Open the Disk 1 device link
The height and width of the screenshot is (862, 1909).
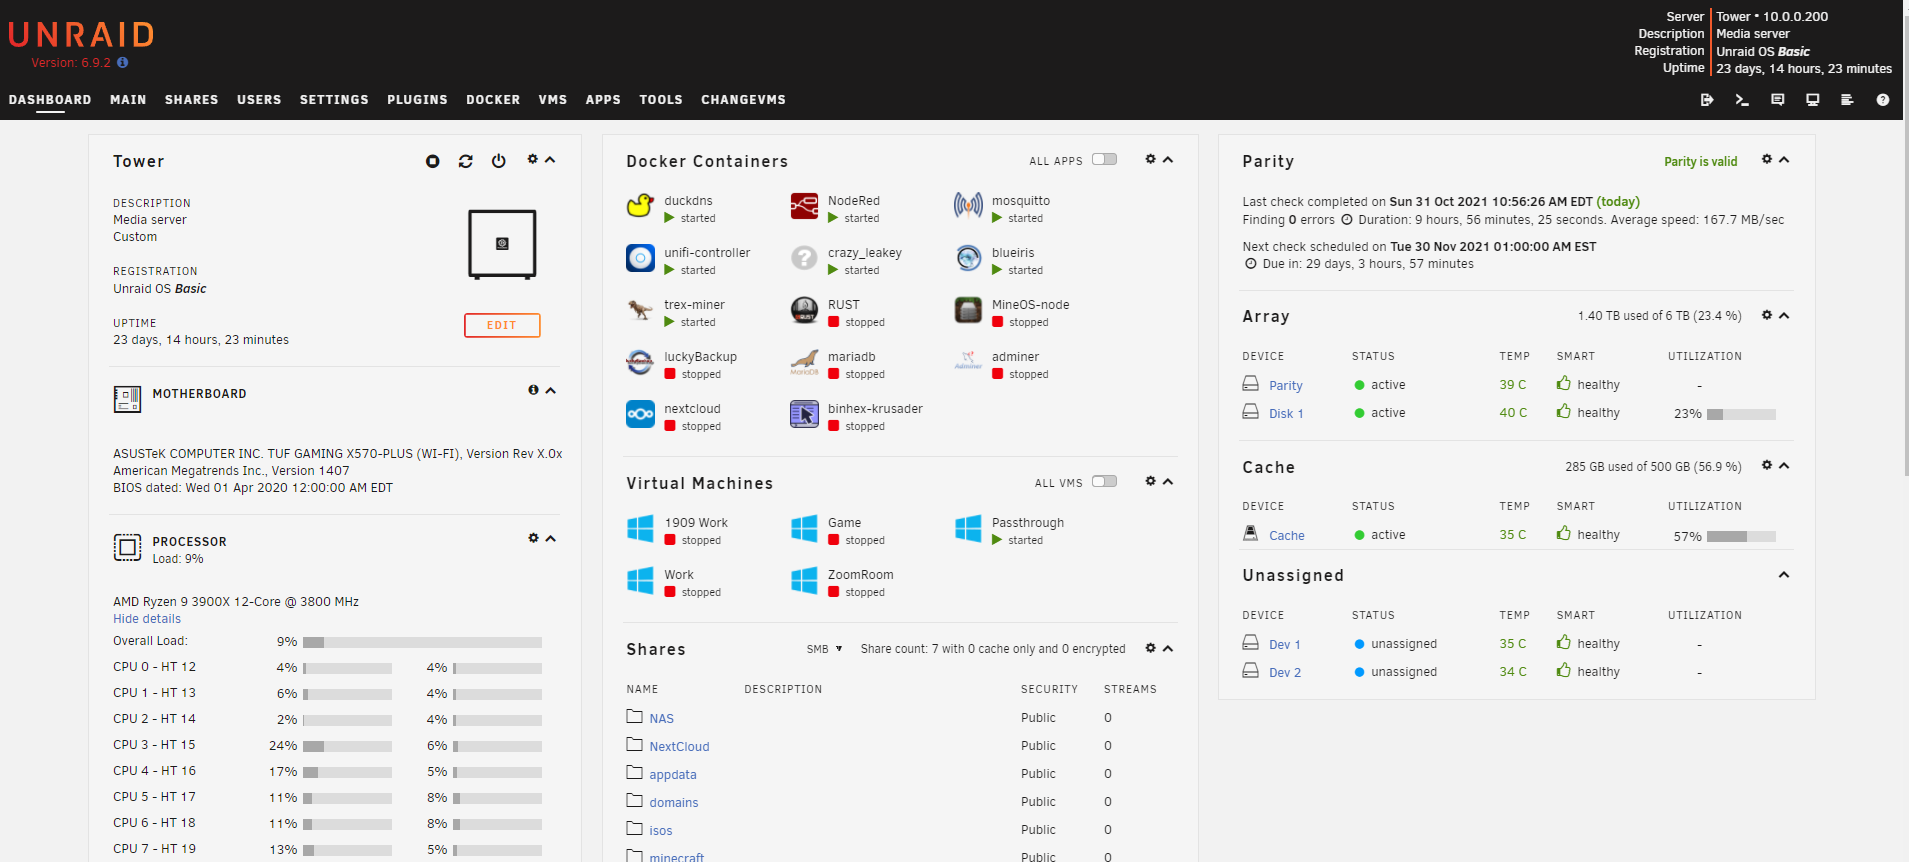[1286, 414]
